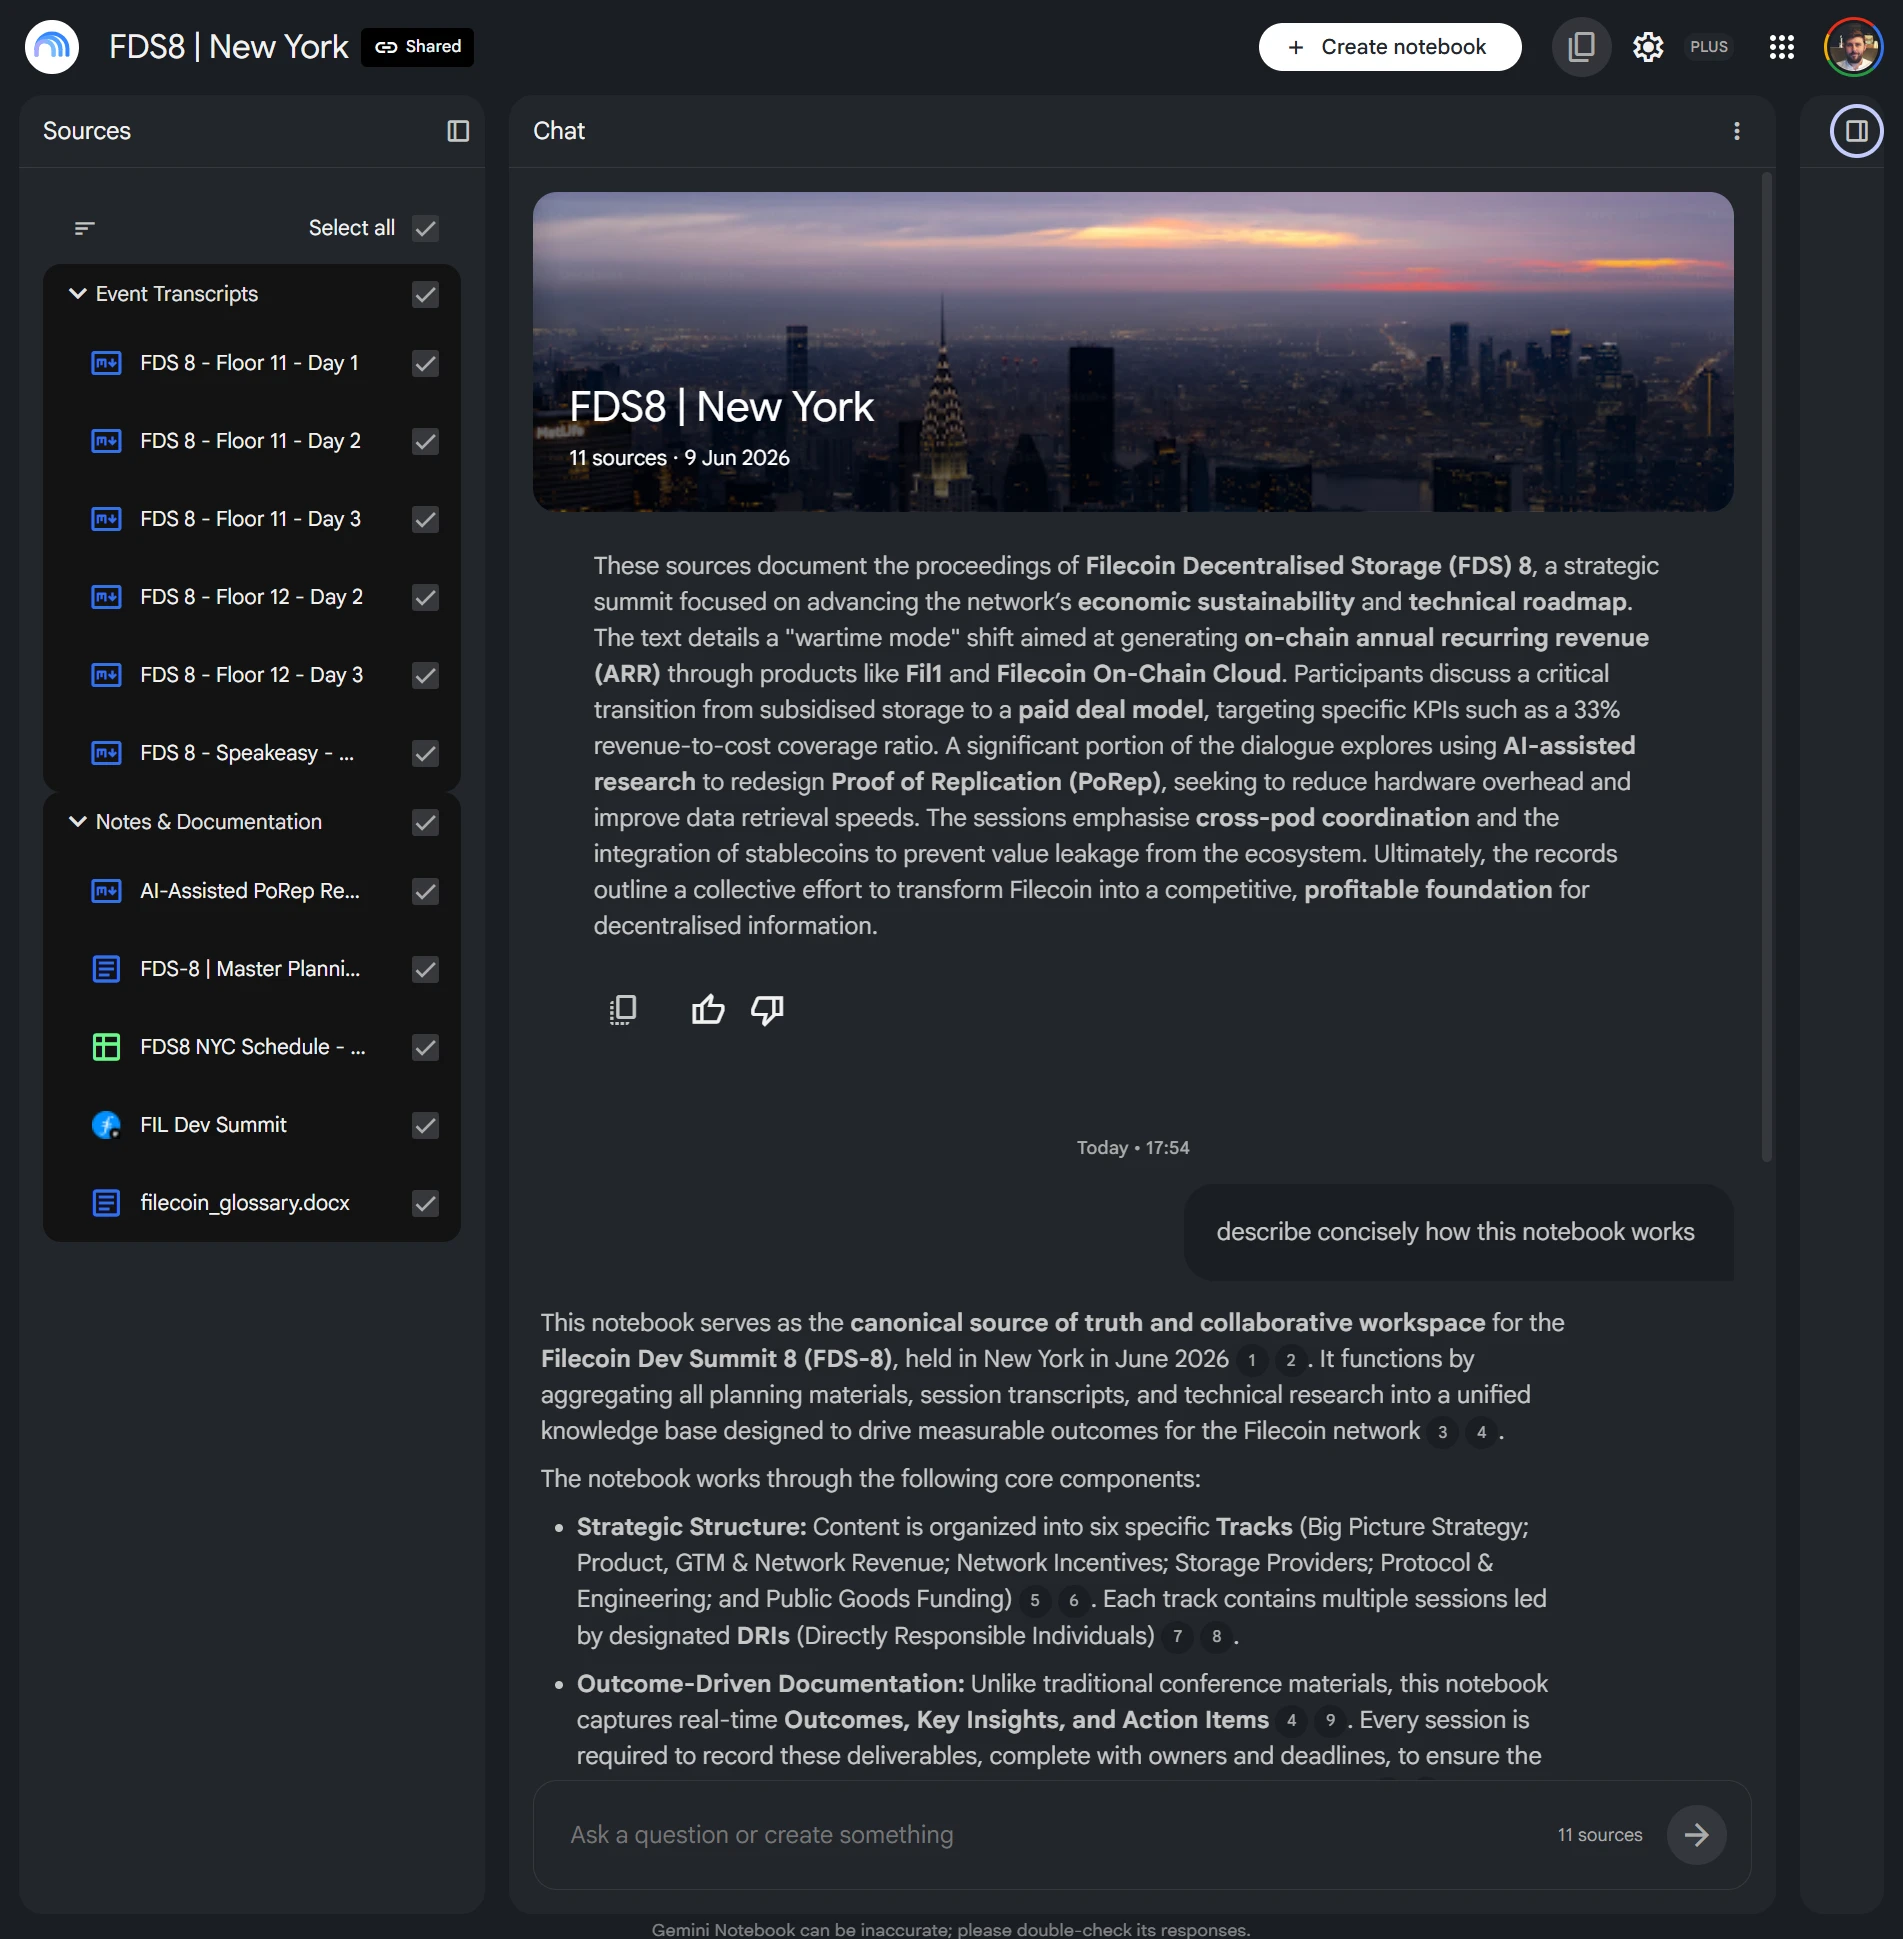Collapse the Notes & Documentation group
The width and height of the screenshot is (1903, 1939).
(x=77, y=822)
